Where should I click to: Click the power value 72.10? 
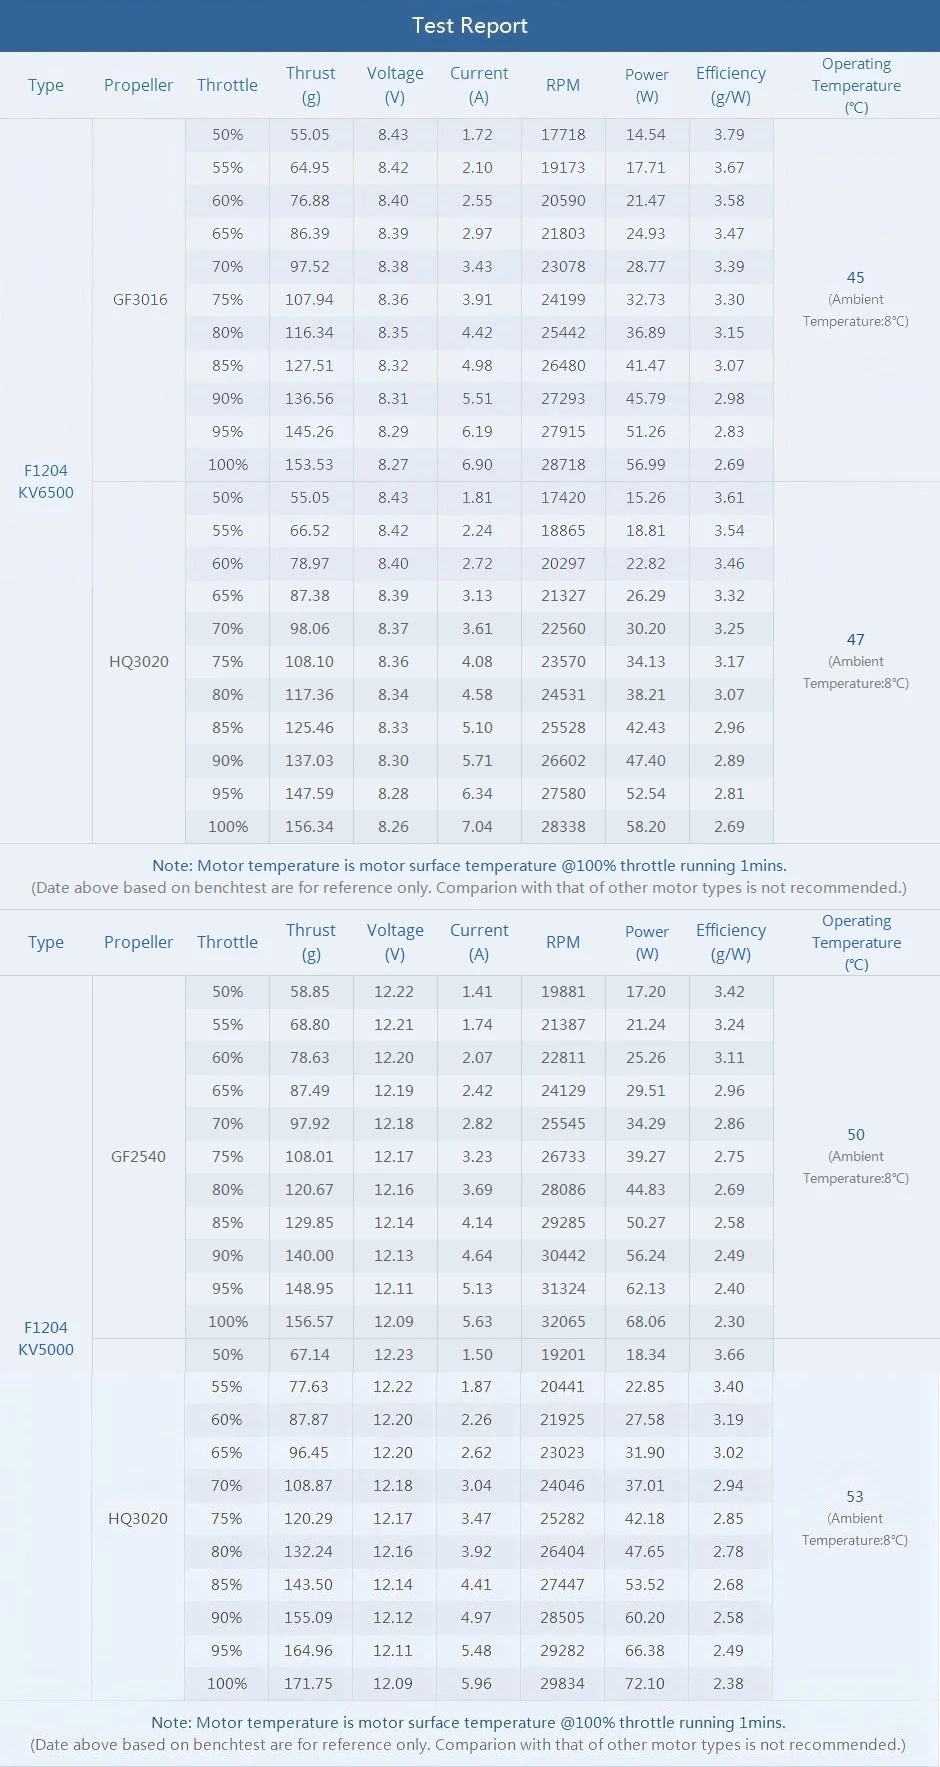[x=645, y=1683]
